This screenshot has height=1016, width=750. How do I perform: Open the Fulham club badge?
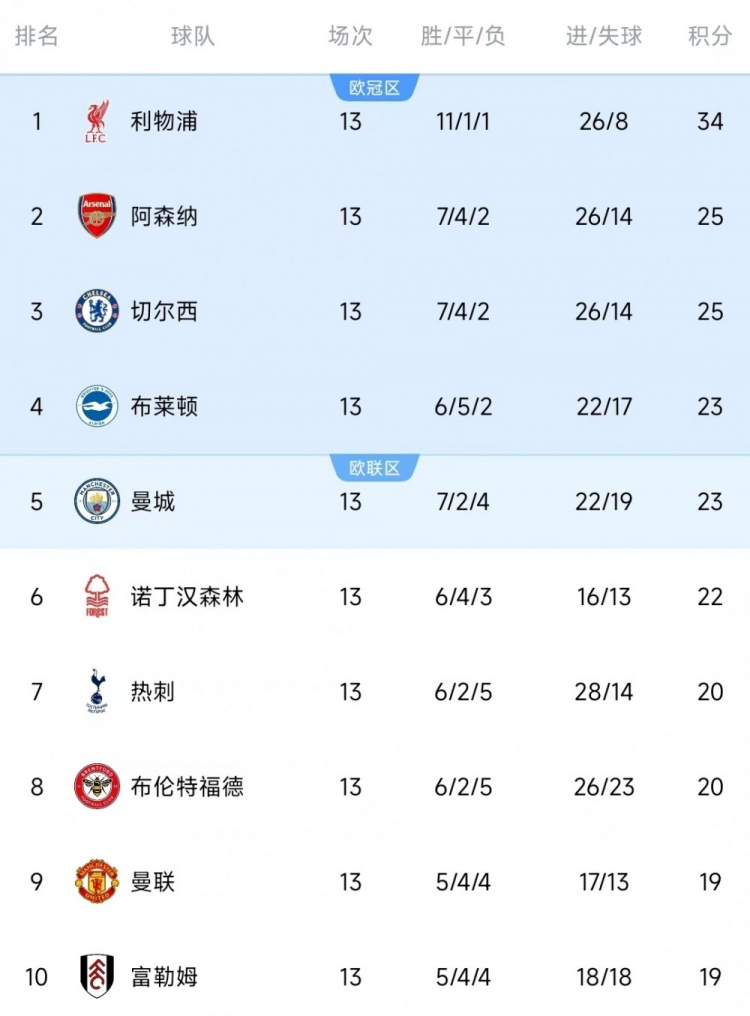(x=97, y=976)
